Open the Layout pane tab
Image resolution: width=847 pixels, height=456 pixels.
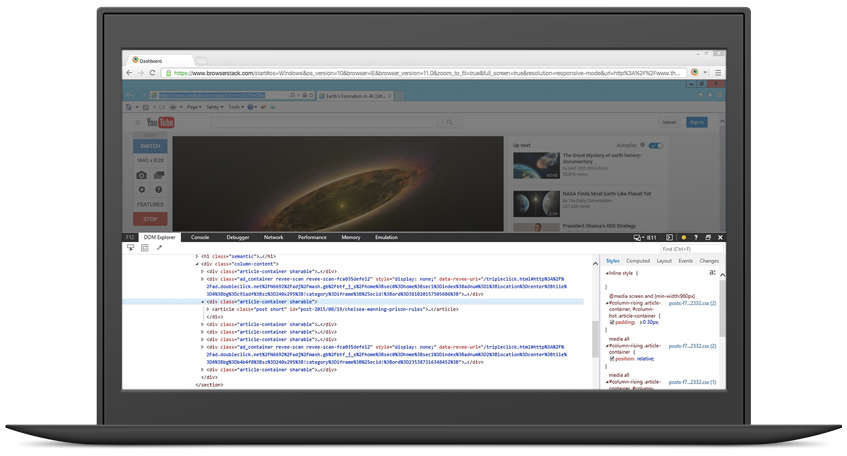tap(664, 261)
